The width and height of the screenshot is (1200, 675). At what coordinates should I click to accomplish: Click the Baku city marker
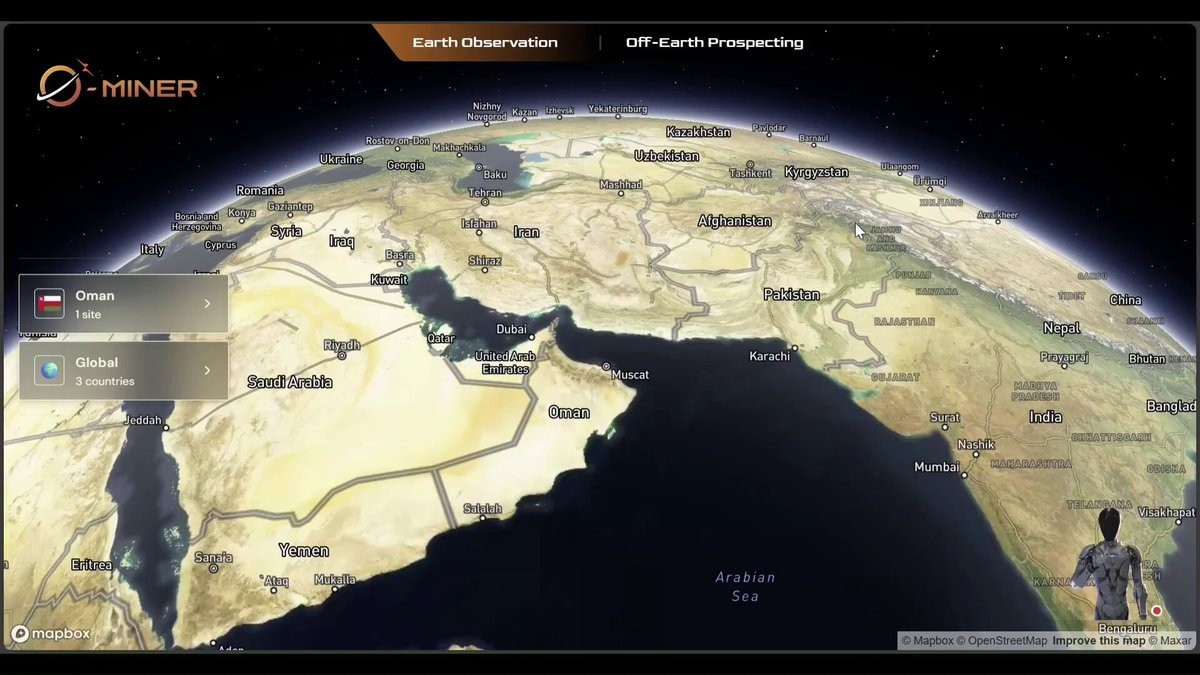[x=481, y=167]
